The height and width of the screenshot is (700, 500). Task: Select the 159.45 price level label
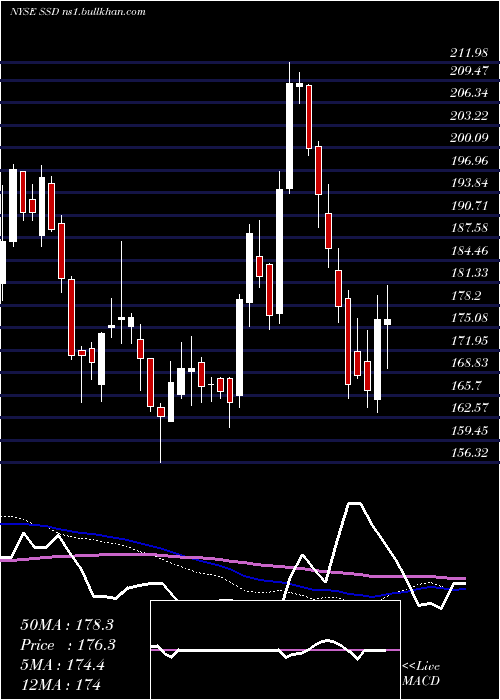tap(470, 430)
